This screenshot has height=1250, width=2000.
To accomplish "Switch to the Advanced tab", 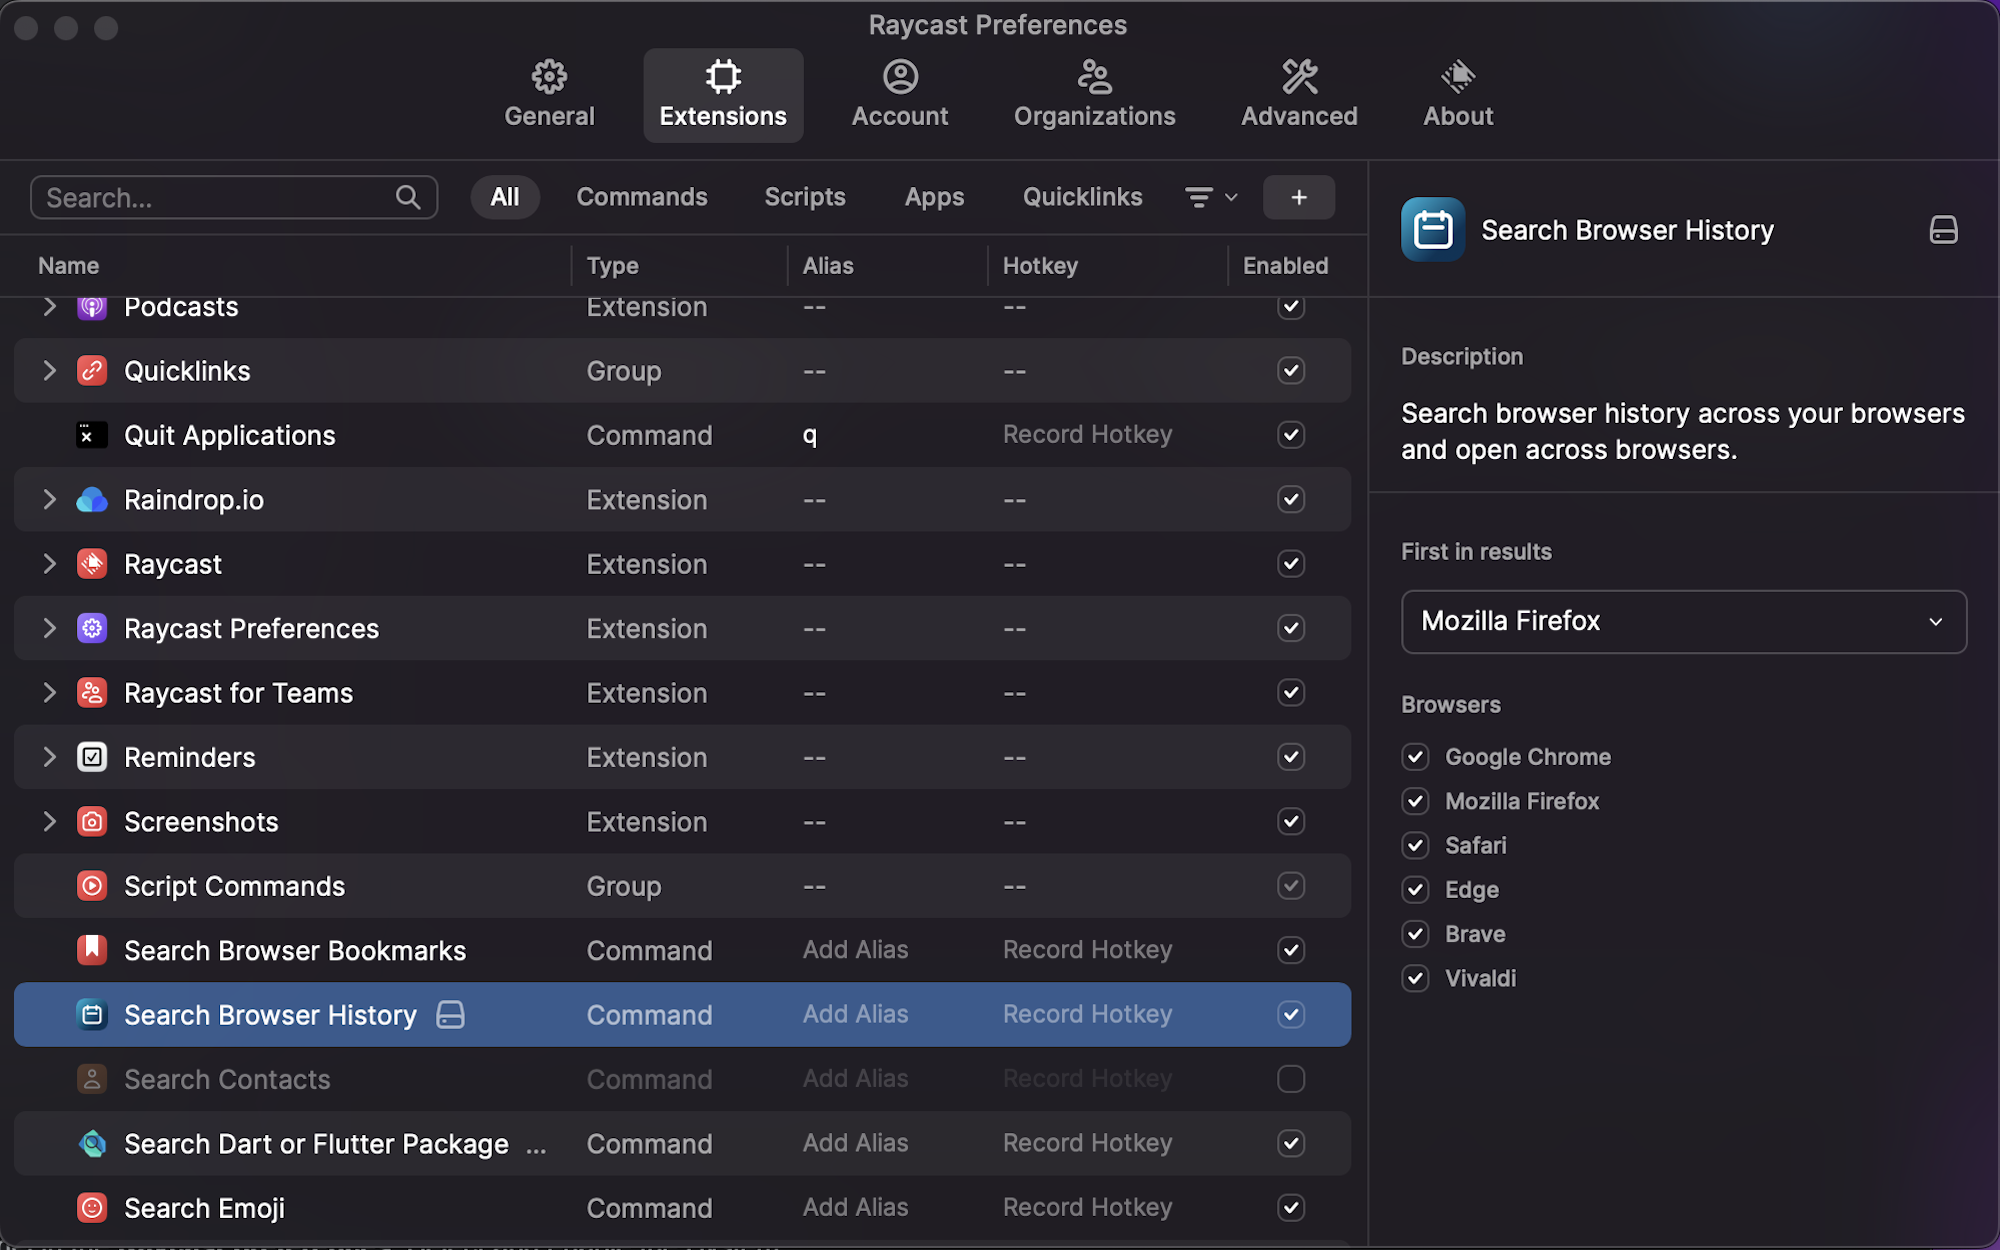I will [1298, 95].
